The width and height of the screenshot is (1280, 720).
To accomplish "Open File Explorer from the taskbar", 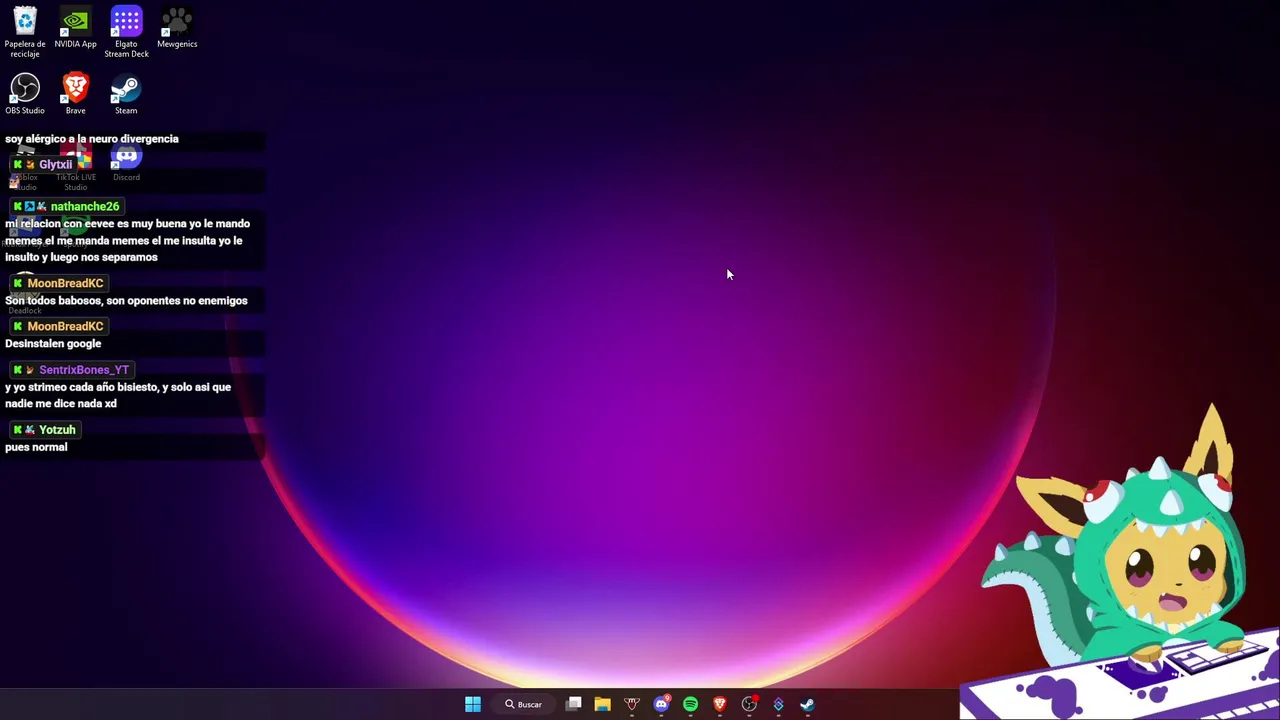I will click(602, 704).
